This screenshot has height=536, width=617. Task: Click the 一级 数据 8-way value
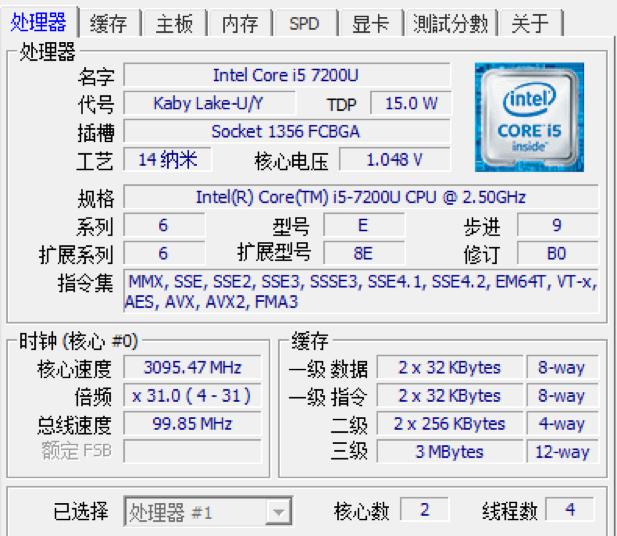[562, 367]
